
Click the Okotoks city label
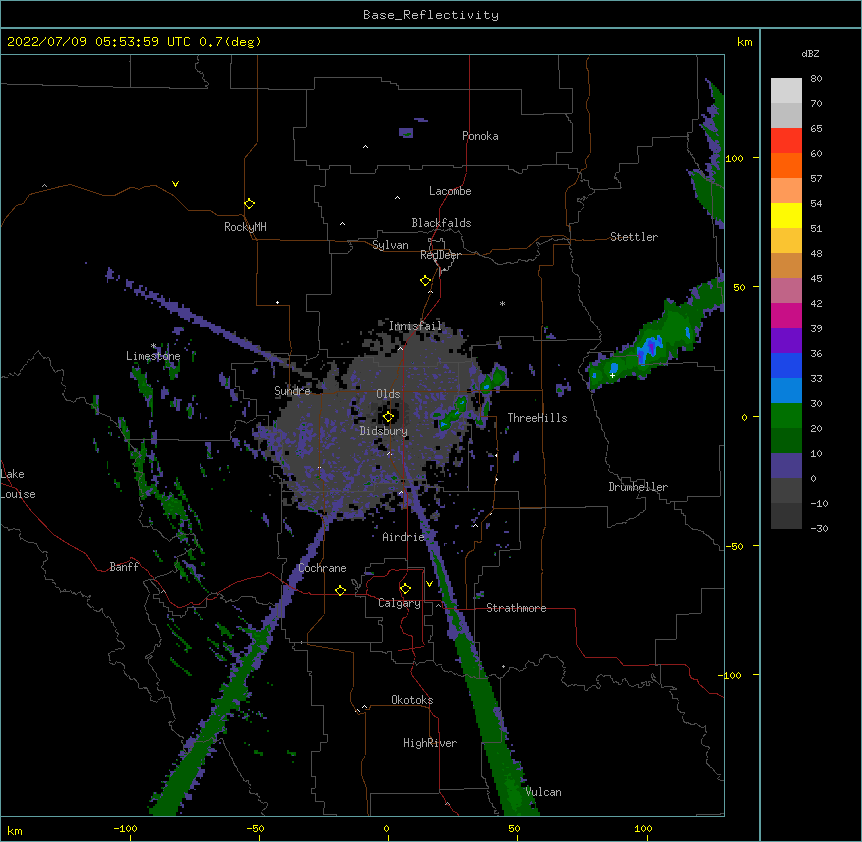(x=412, y=700)
